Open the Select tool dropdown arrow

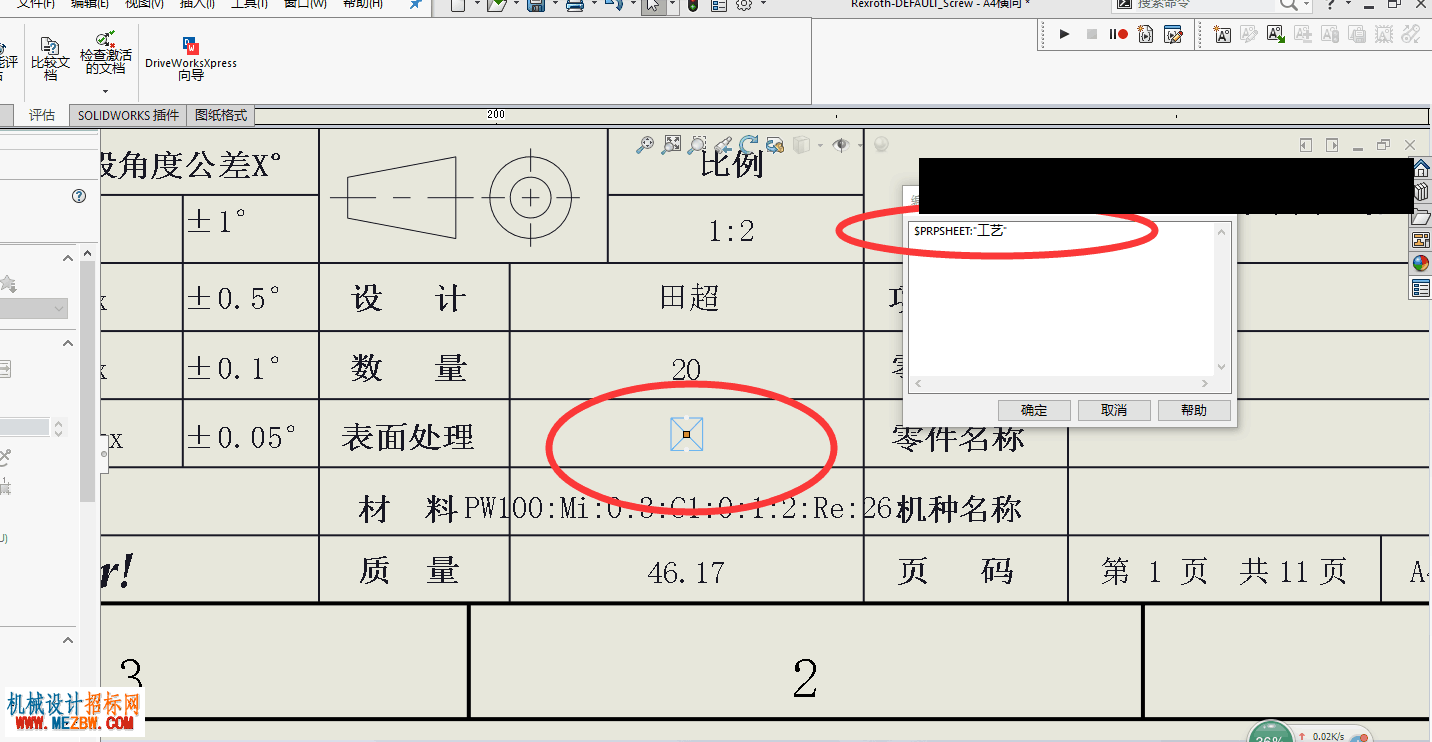pos(670,5)
